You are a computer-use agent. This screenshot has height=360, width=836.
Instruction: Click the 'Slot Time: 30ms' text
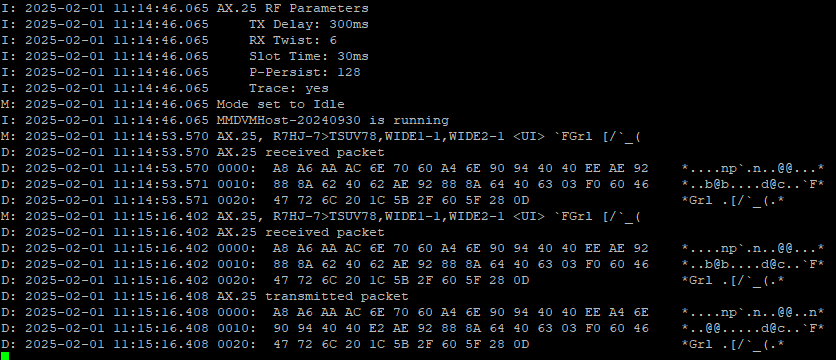pos(309,57)
